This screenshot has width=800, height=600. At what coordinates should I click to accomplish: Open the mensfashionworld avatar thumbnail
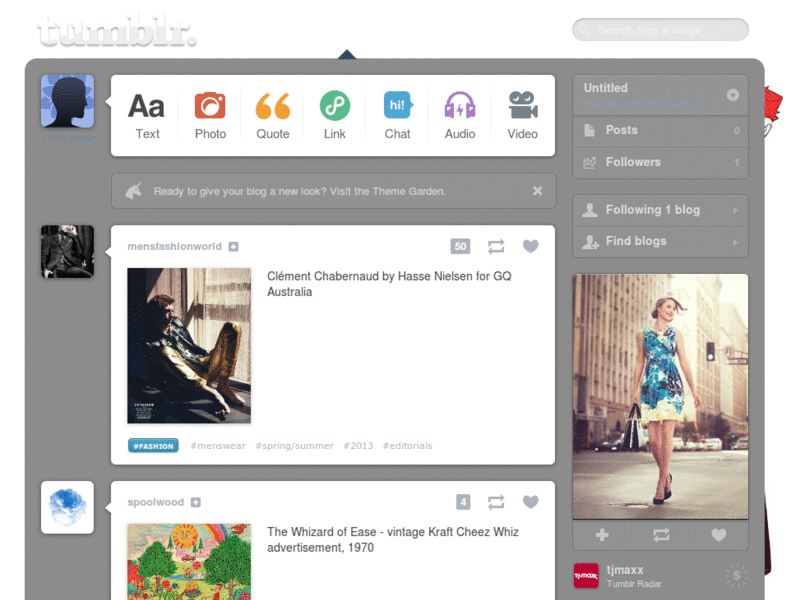67,252
